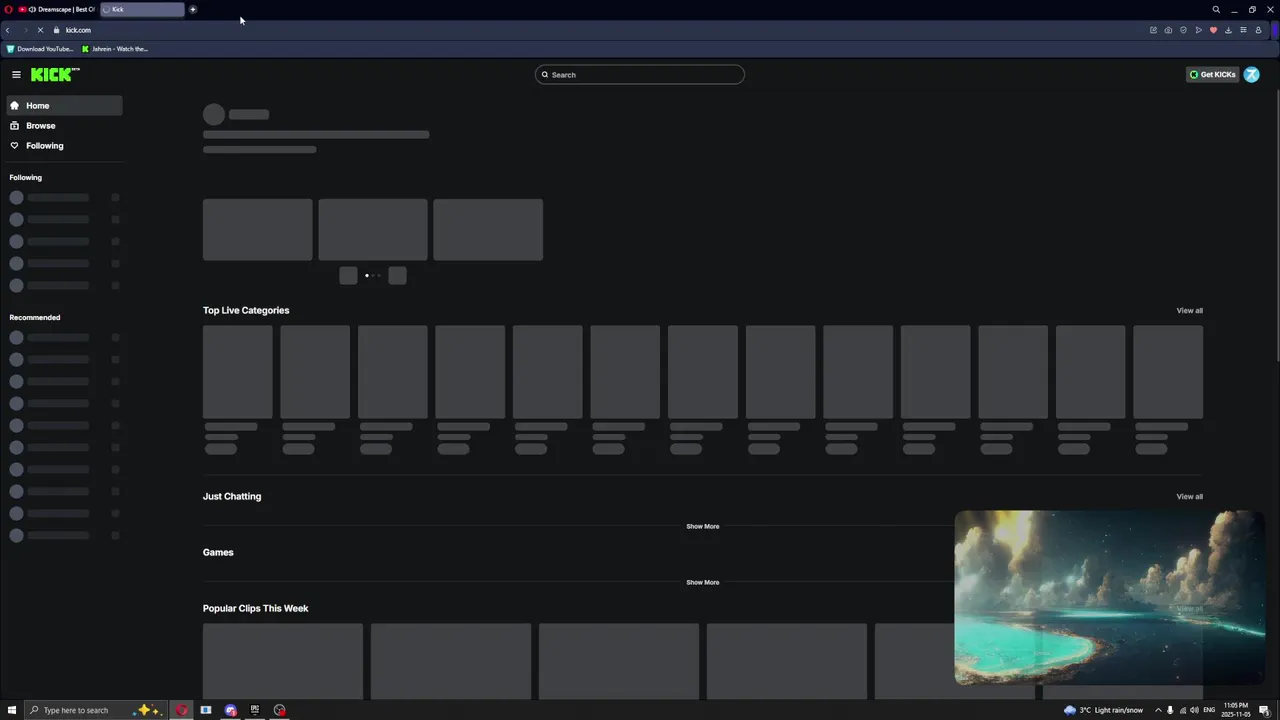The image size is (1280, 720).
Task: Go forward in browser history
Action: pyautogui.click(x=24, y=30)
